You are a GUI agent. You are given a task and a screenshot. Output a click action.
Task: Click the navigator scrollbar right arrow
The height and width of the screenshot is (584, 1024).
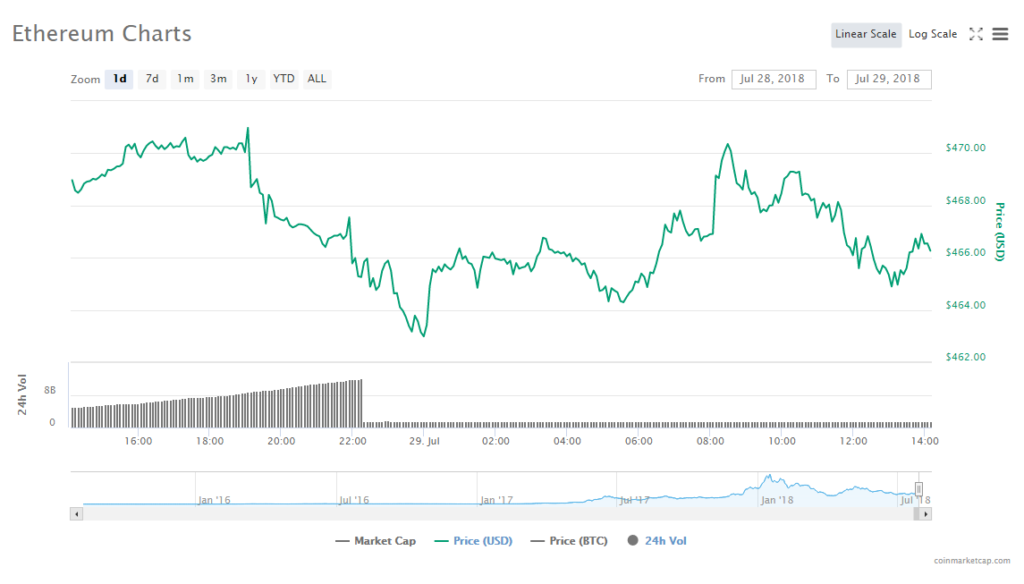(x=926, y=514)
